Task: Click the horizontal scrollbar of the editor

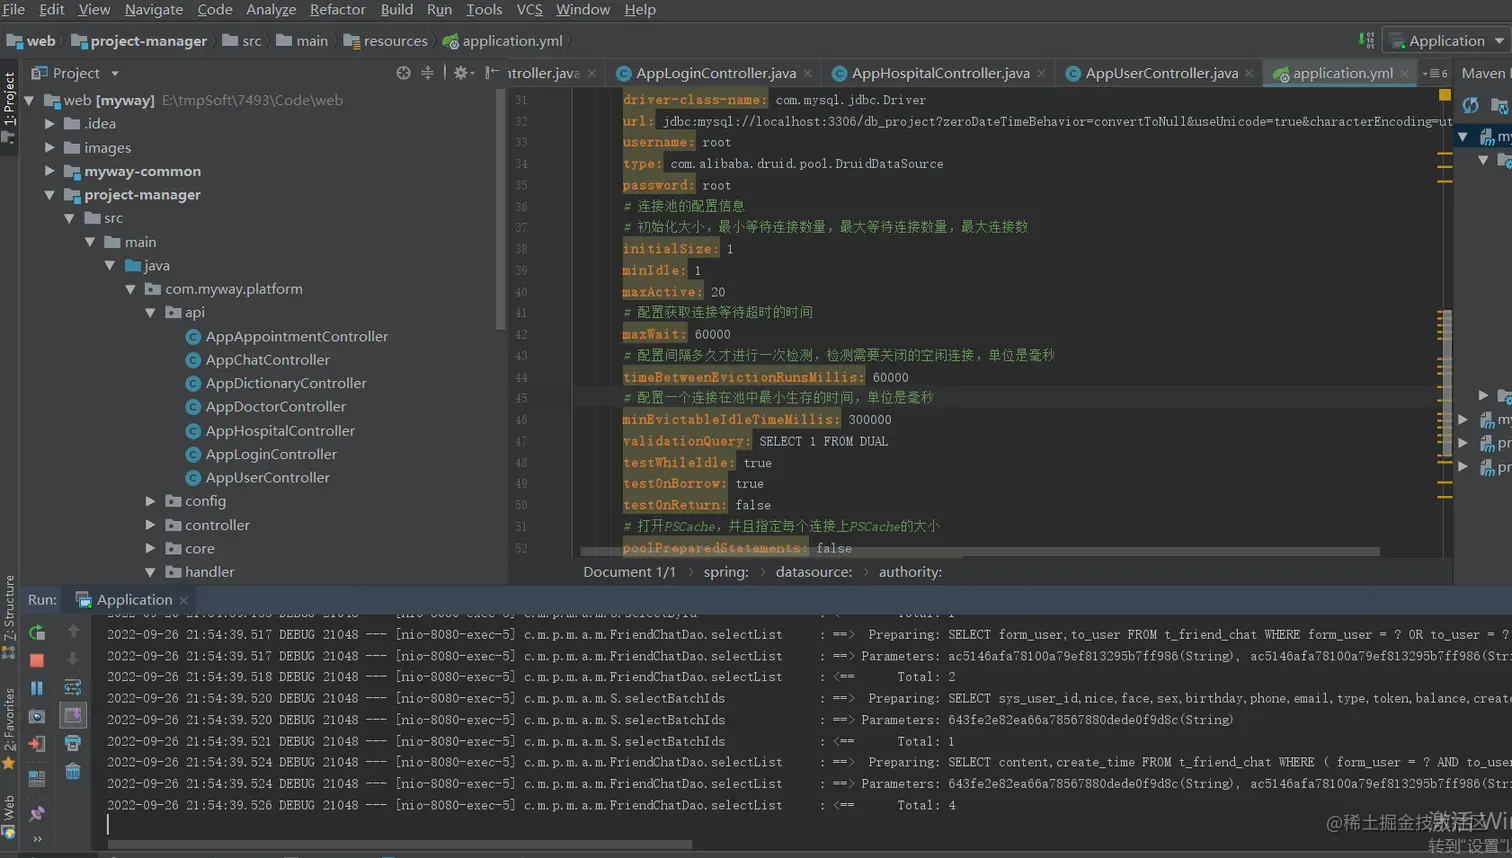Action: click(979, 552)
